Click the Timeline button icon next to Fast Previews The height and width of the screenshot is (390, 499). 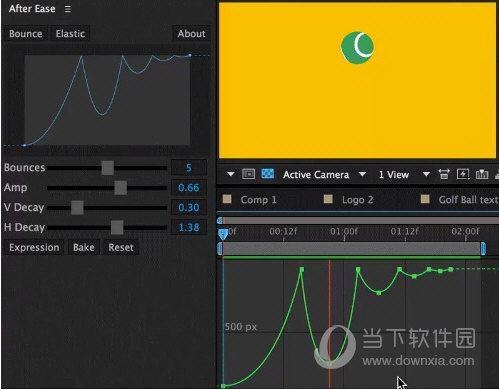(x=482, y=174)
